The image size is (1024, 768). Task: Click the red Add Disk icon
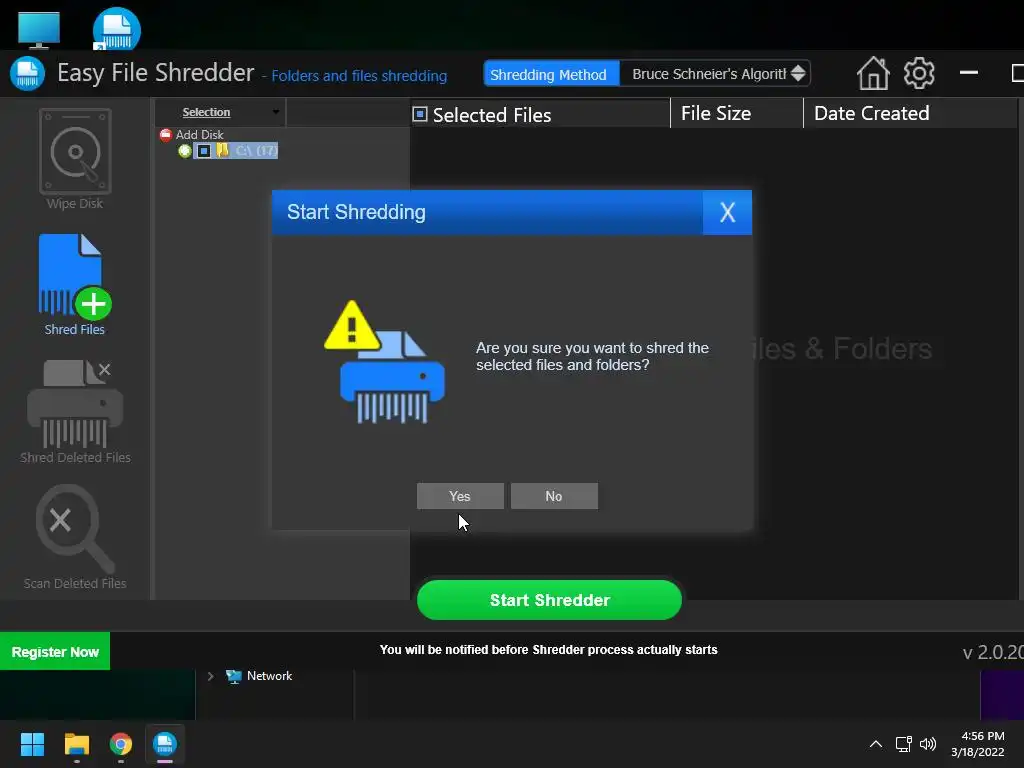coord(166,135)
